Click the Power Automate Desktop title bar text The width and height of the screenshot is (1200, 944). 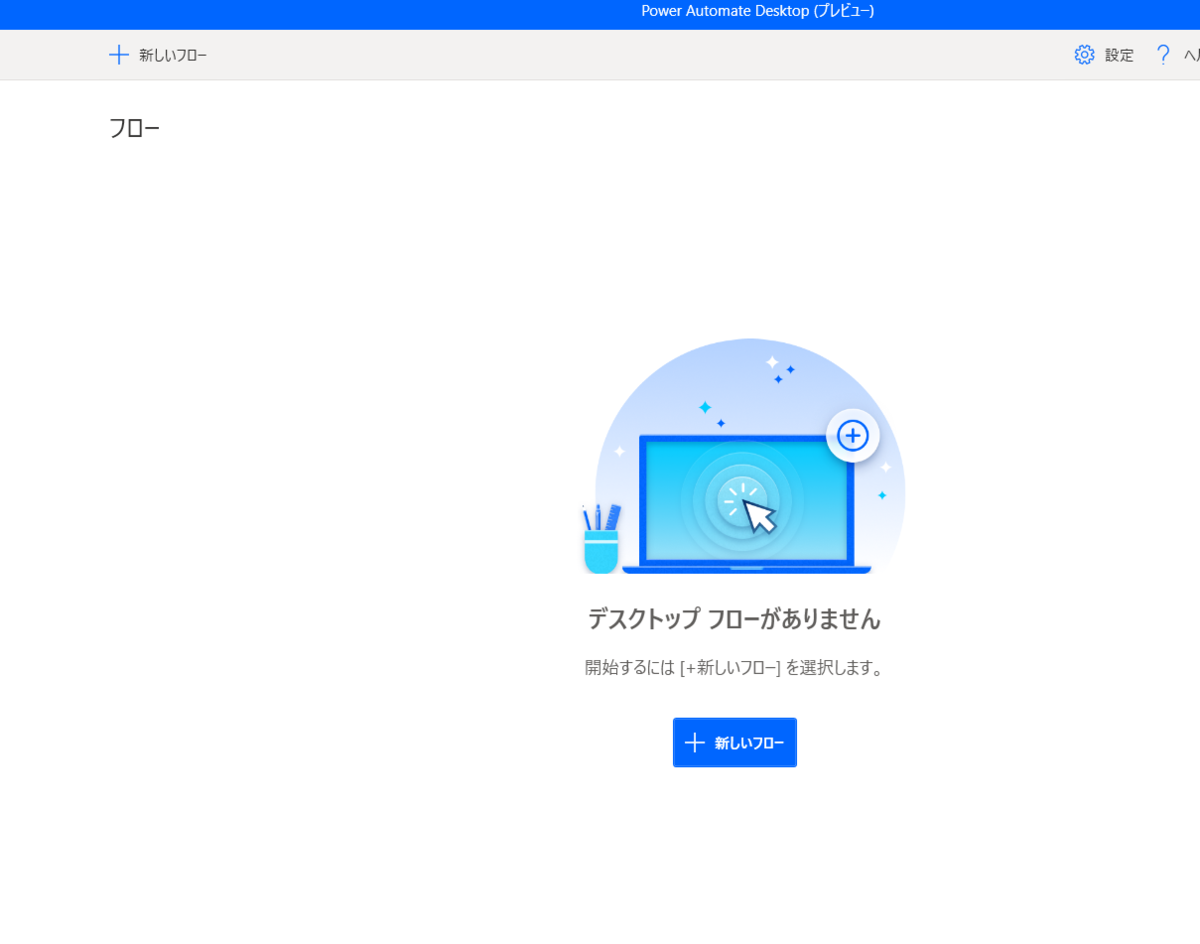758,12
